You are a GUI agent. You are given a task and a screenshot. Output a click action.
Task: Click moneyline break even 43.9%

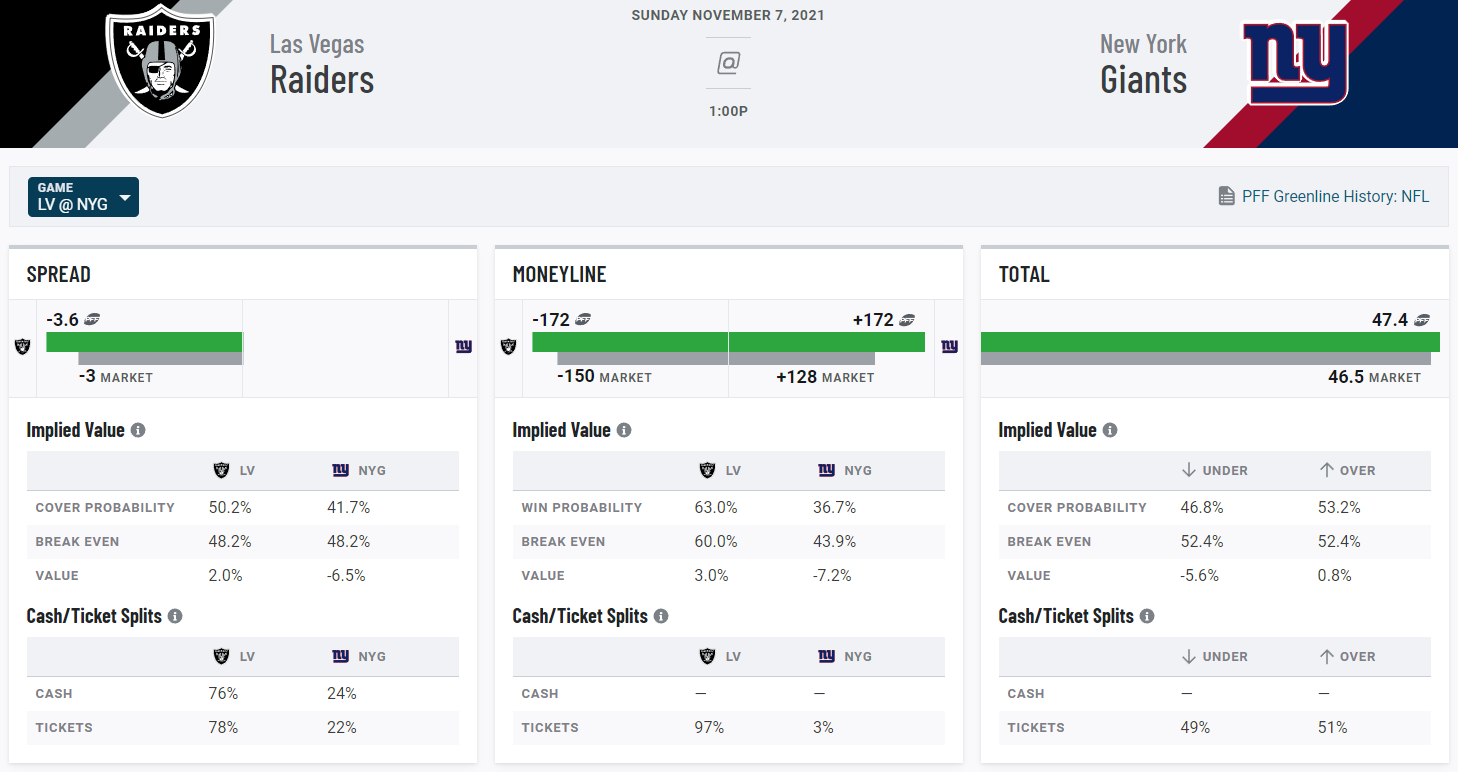(835, 541)
